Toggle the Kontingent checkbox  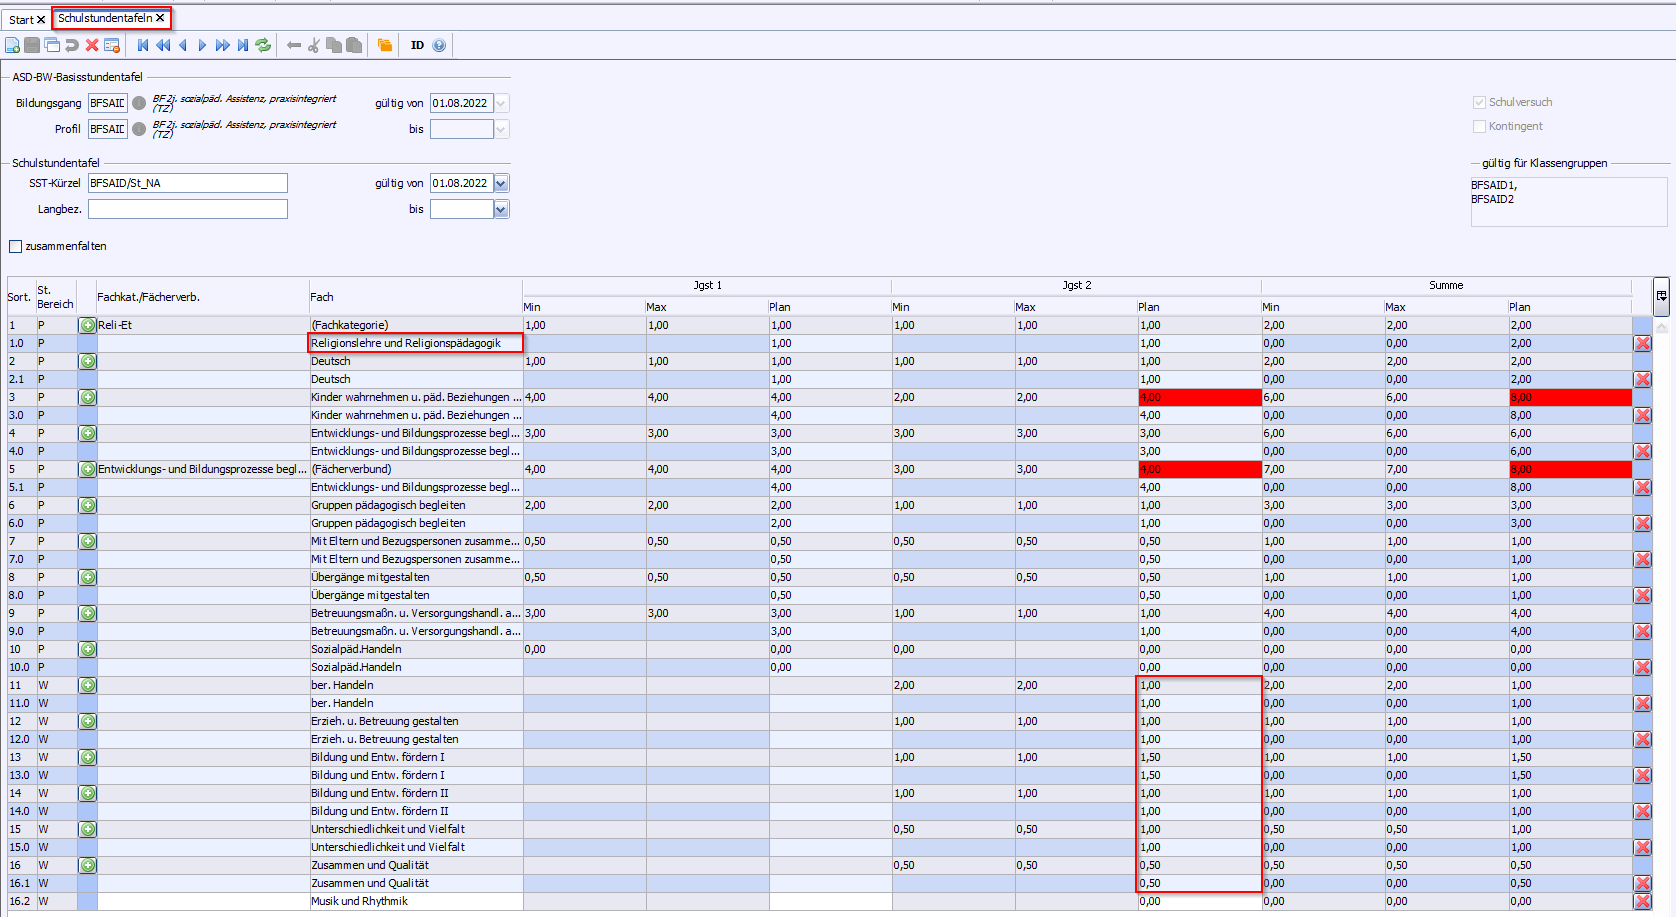click(x=1479, y=126)
